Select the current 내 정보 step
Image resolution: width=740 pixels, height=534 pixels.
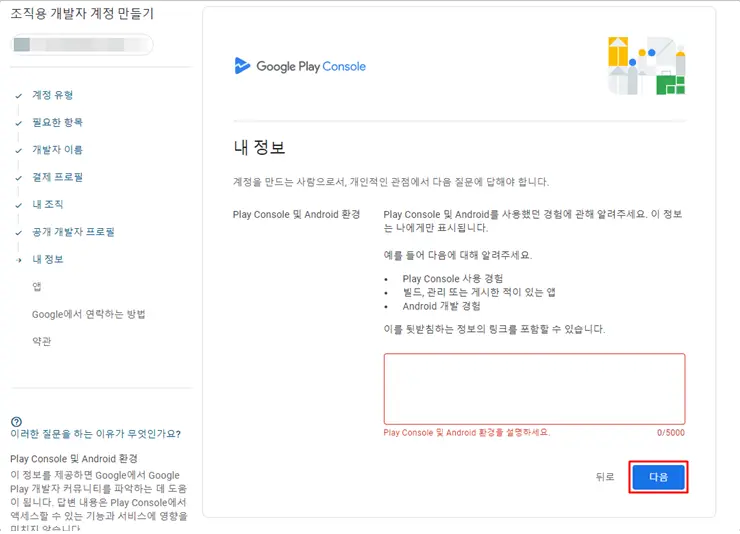coord(47,259)
